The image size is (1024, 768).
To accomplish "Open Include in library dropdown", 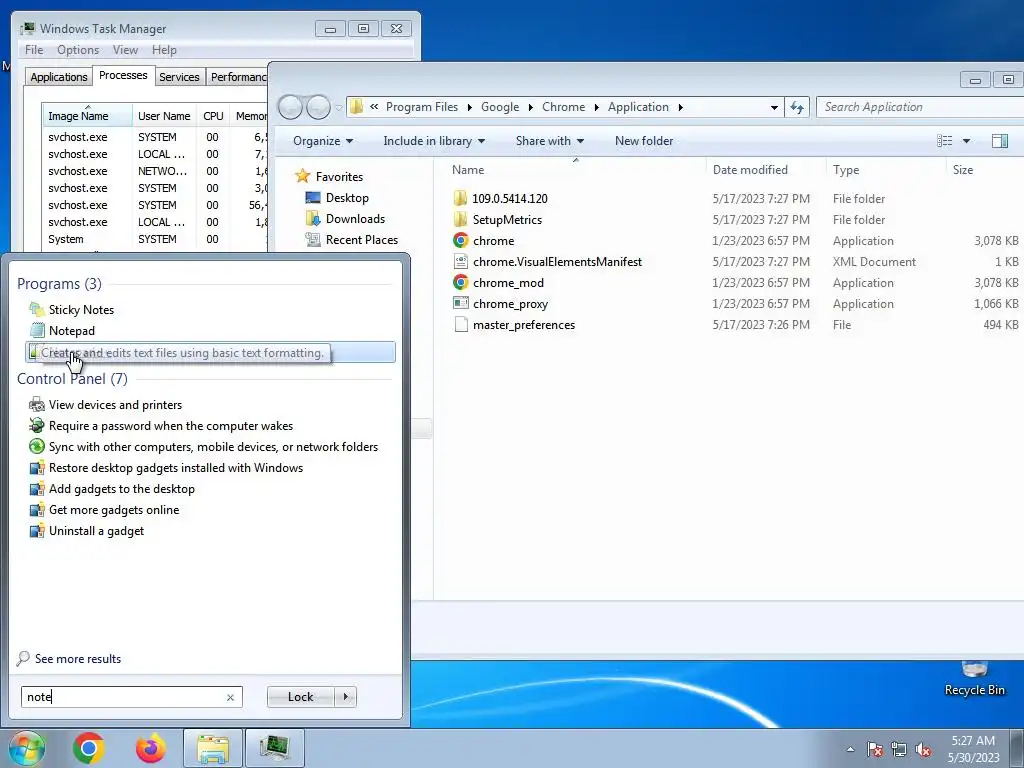I will 434,141.
